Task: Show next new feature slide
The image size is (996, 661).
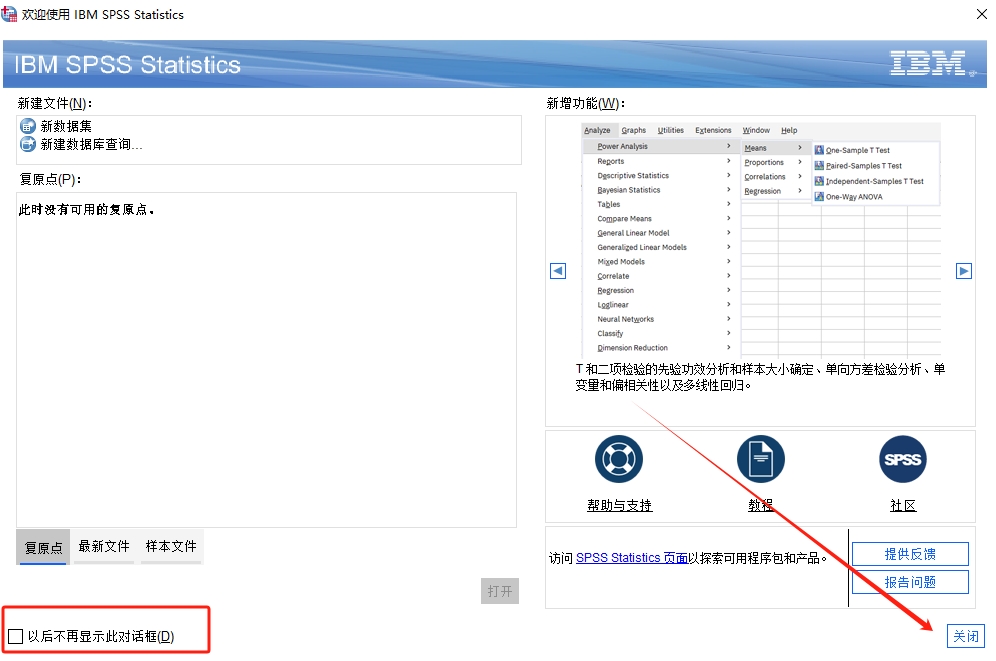Action: tap(963, 271)
